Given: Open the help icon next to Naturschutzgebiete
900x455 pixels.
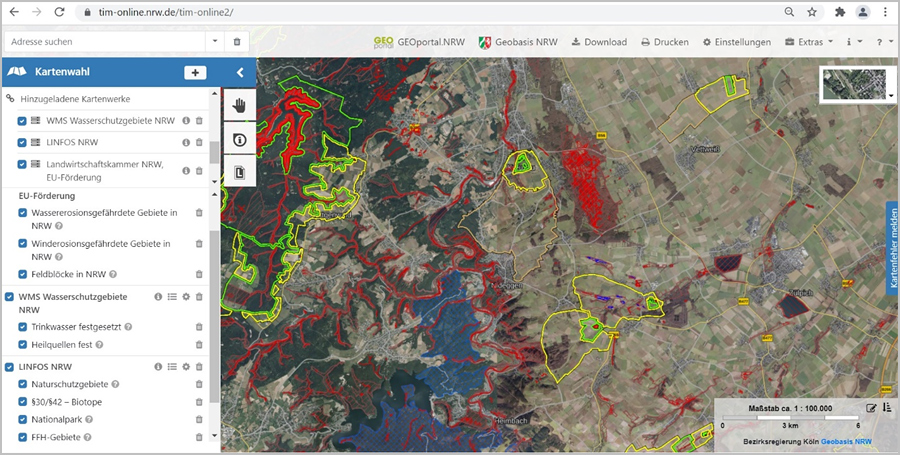Looking at the screenshot, I should click(x=115, y=384).
